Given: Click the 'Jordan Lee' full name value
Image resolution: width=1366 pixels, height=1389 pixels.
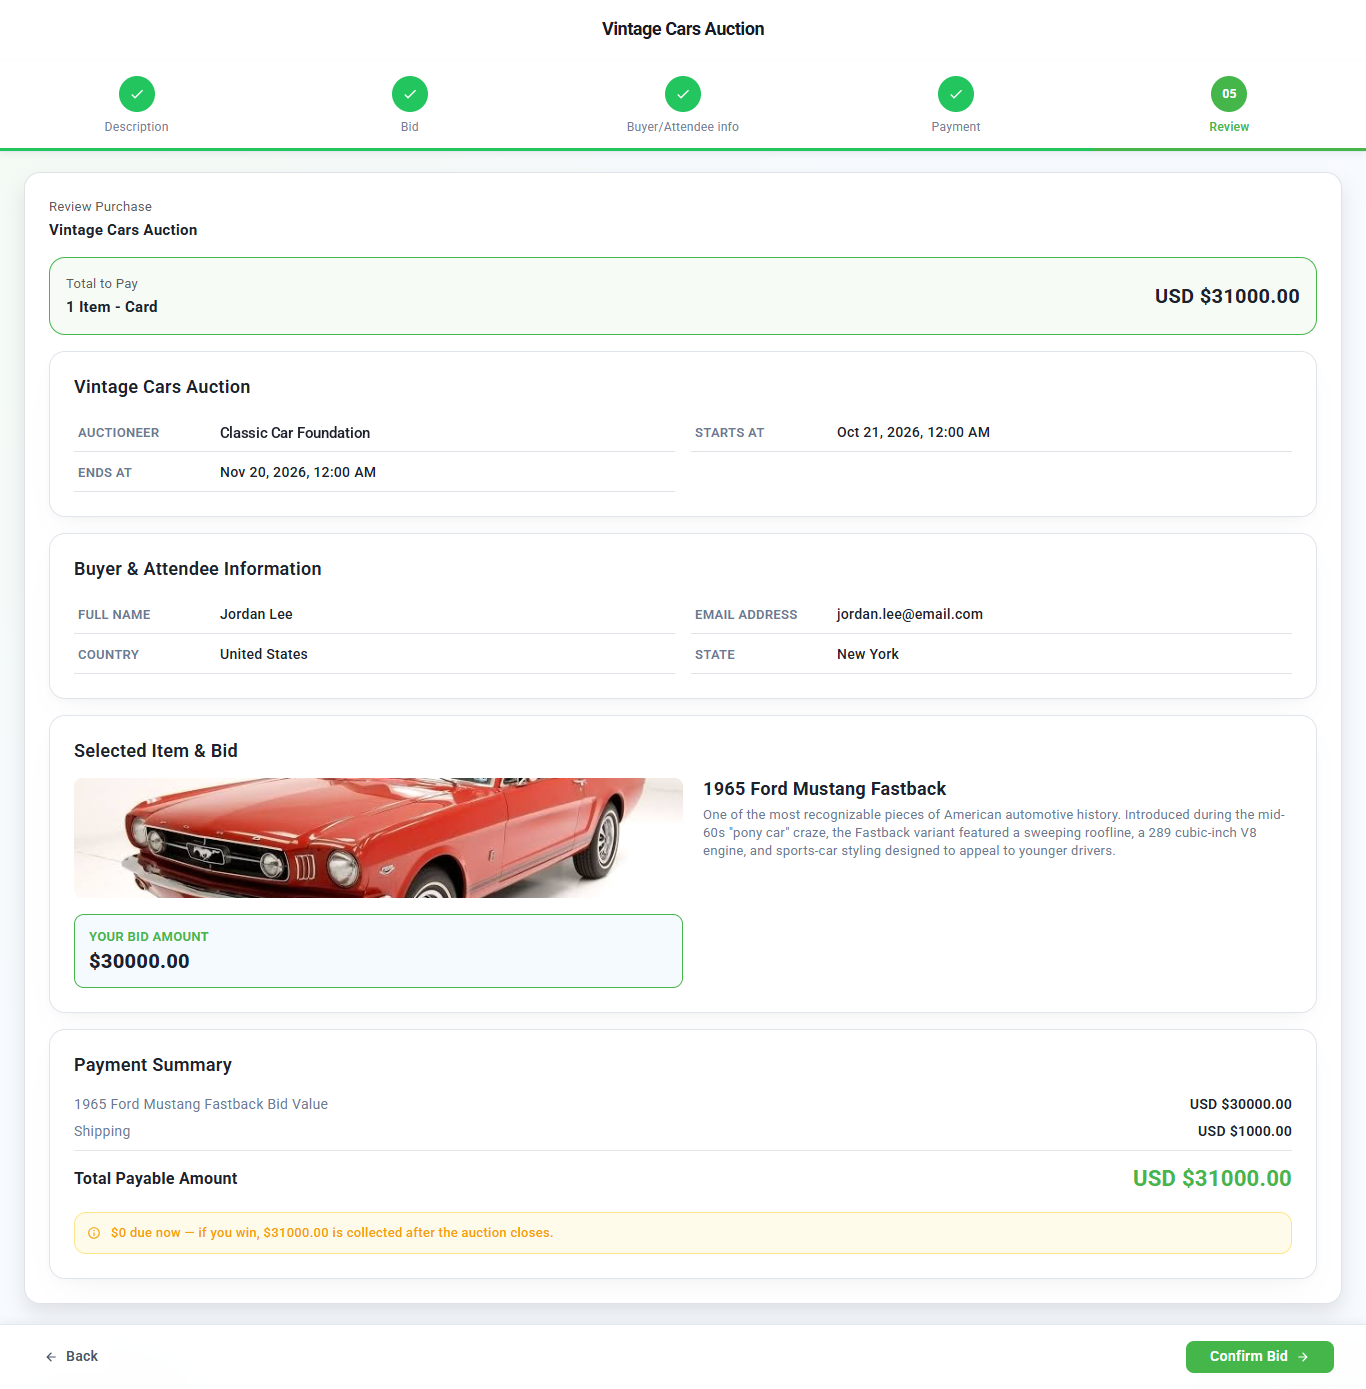Looking at the screenshot, I should (256, 614).
